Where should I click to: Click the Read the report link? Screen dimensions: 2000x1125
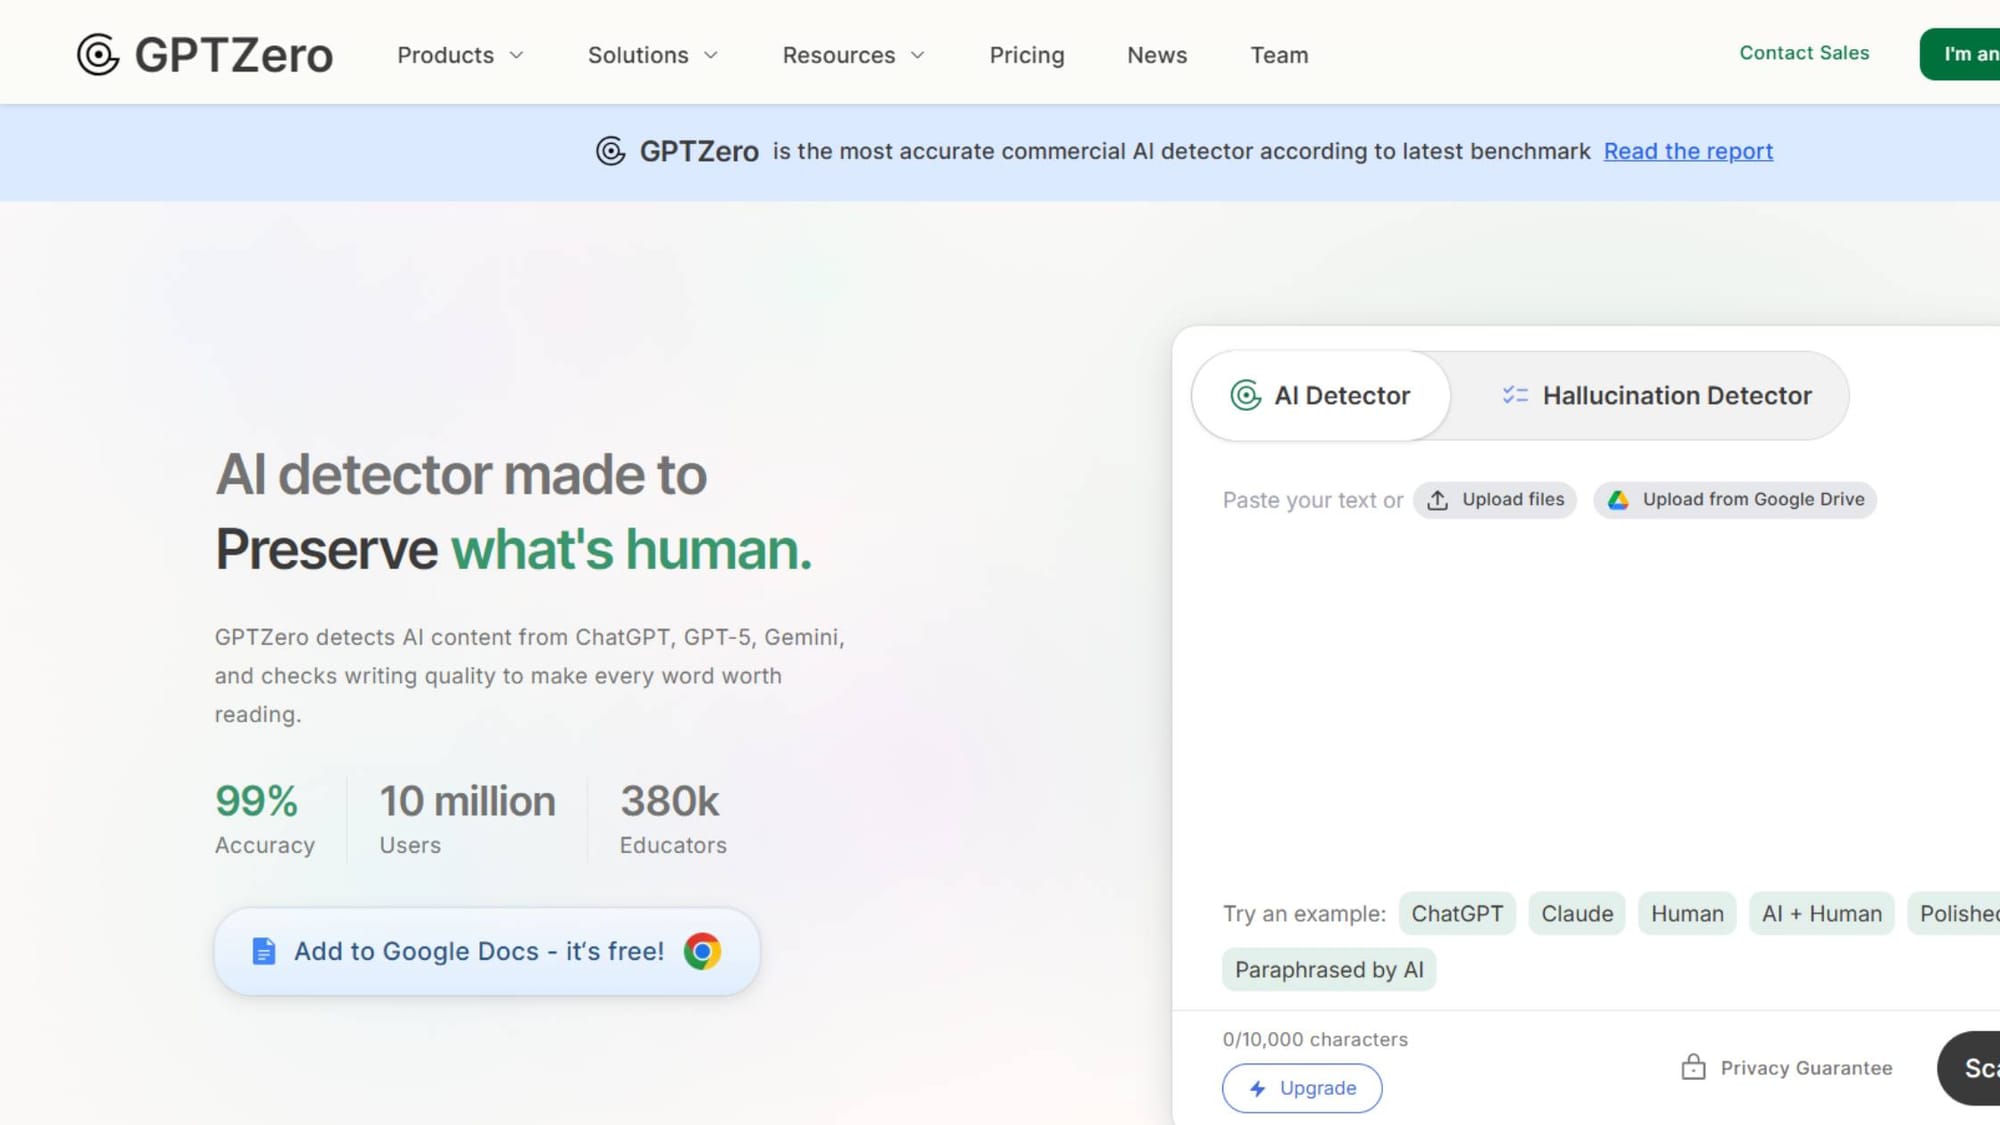pos(1688,151)
